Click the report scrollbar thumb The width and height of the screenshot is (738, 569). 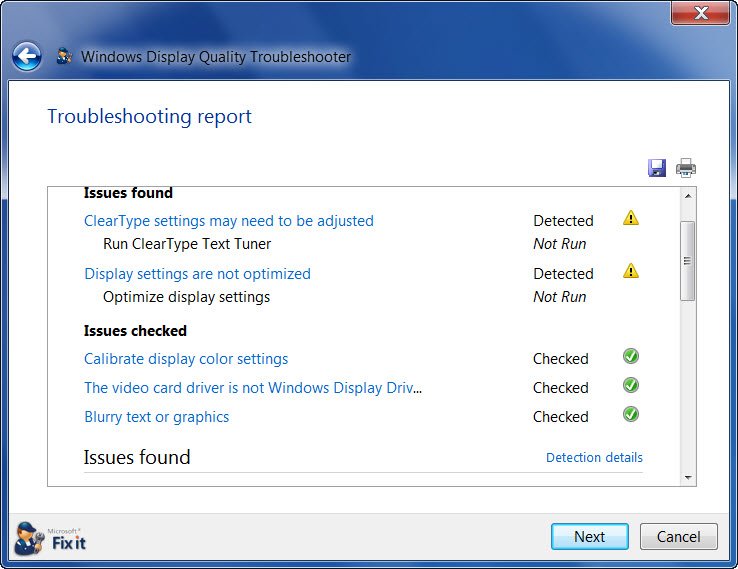click(688, 261)
